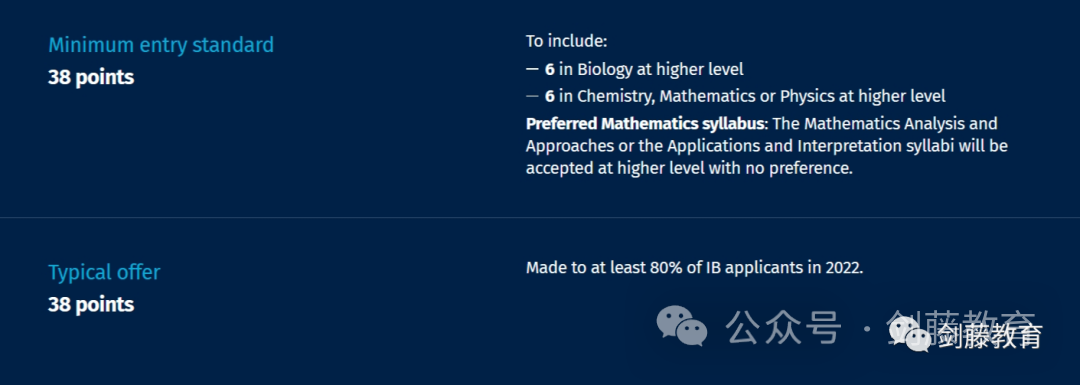The width and height of the screenshot is (1080, 385).
Task: Click the bold '6' in Biology requirement
Action: [x=549, y=69]
